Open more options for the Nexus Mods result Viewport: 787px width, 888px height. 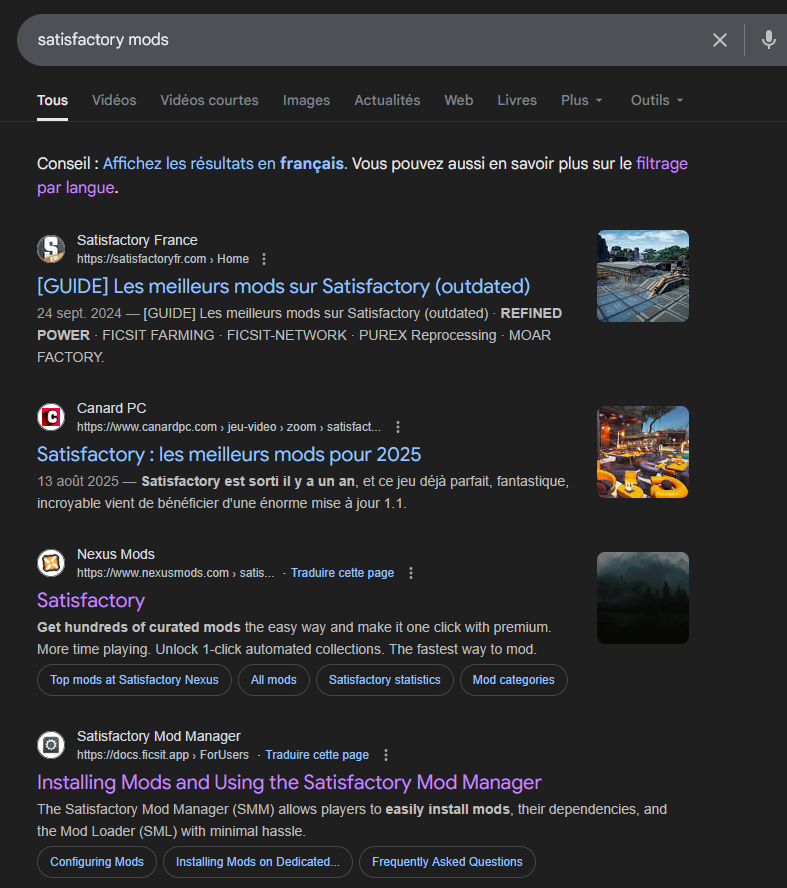(x=411, y=573)
